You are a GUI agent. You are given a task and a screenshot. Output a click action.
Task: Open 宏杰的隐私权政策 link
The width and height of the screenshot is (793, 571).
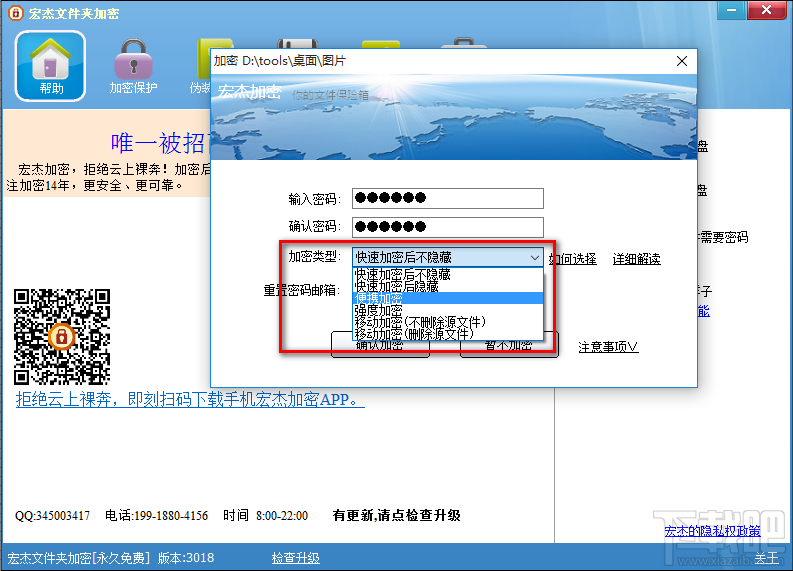pyautogui.click(x=712, y=531)
